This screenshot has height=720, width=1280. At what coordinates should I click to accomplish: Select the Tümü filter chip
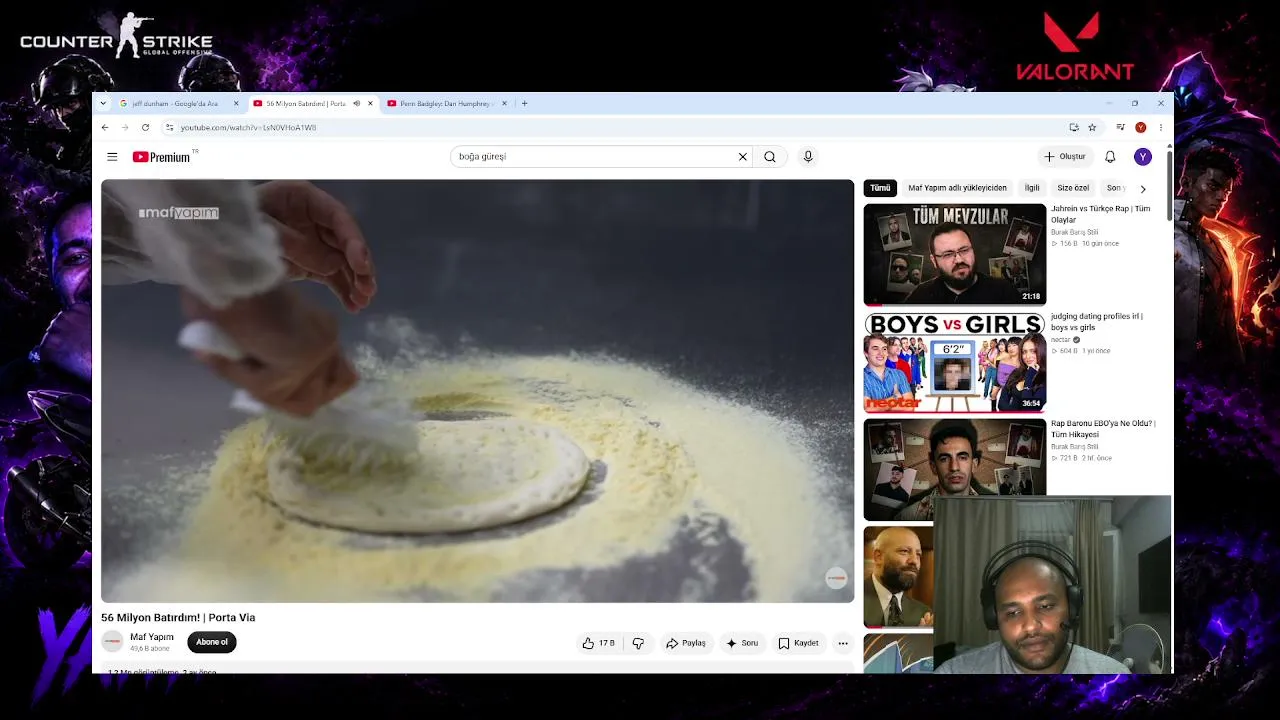[880, 188]
